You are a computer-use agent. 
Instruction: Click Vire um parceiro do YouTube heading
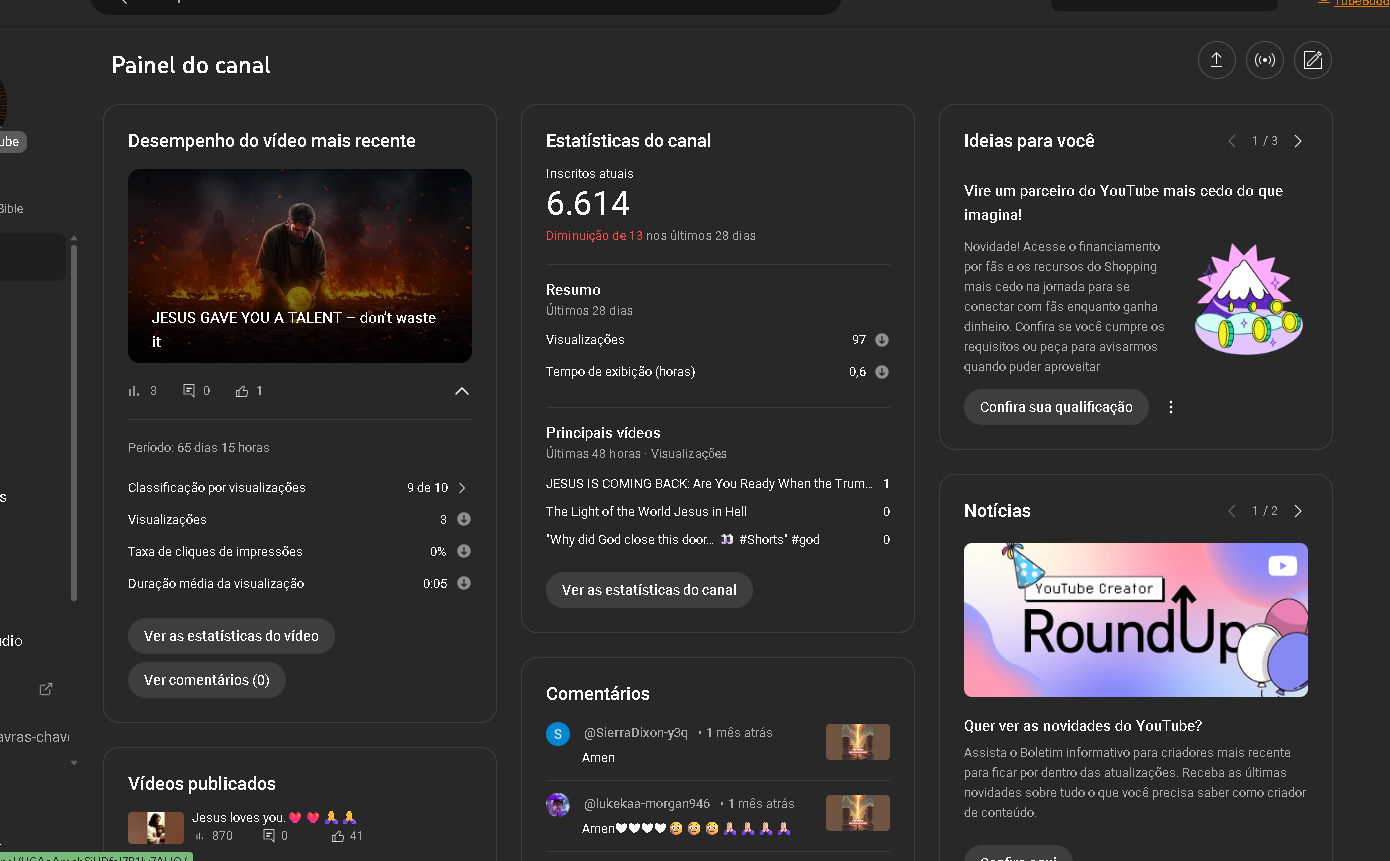1123,203
